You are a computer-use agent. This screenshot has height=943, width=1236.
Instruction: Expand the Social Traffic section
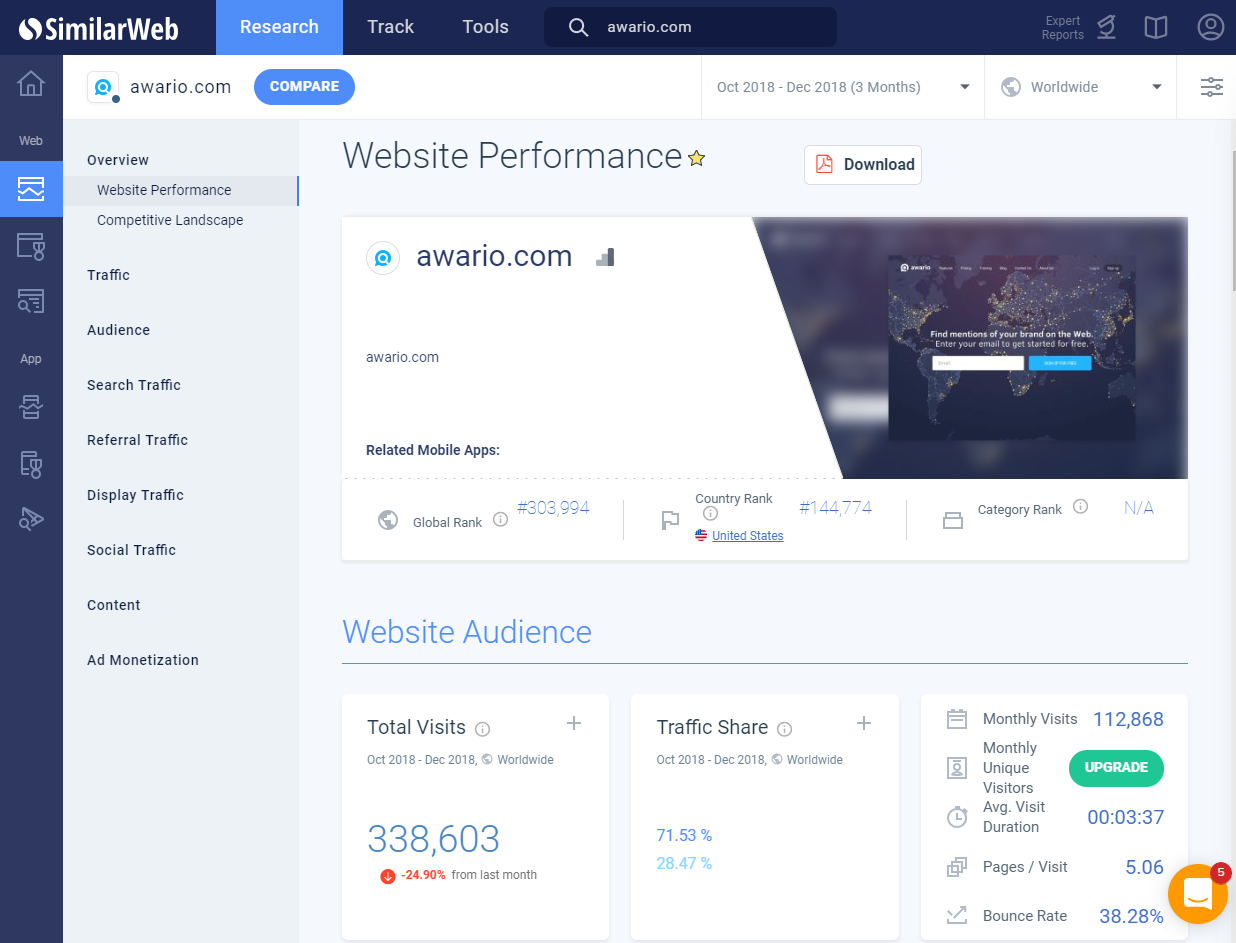click(x=131, y=550)
